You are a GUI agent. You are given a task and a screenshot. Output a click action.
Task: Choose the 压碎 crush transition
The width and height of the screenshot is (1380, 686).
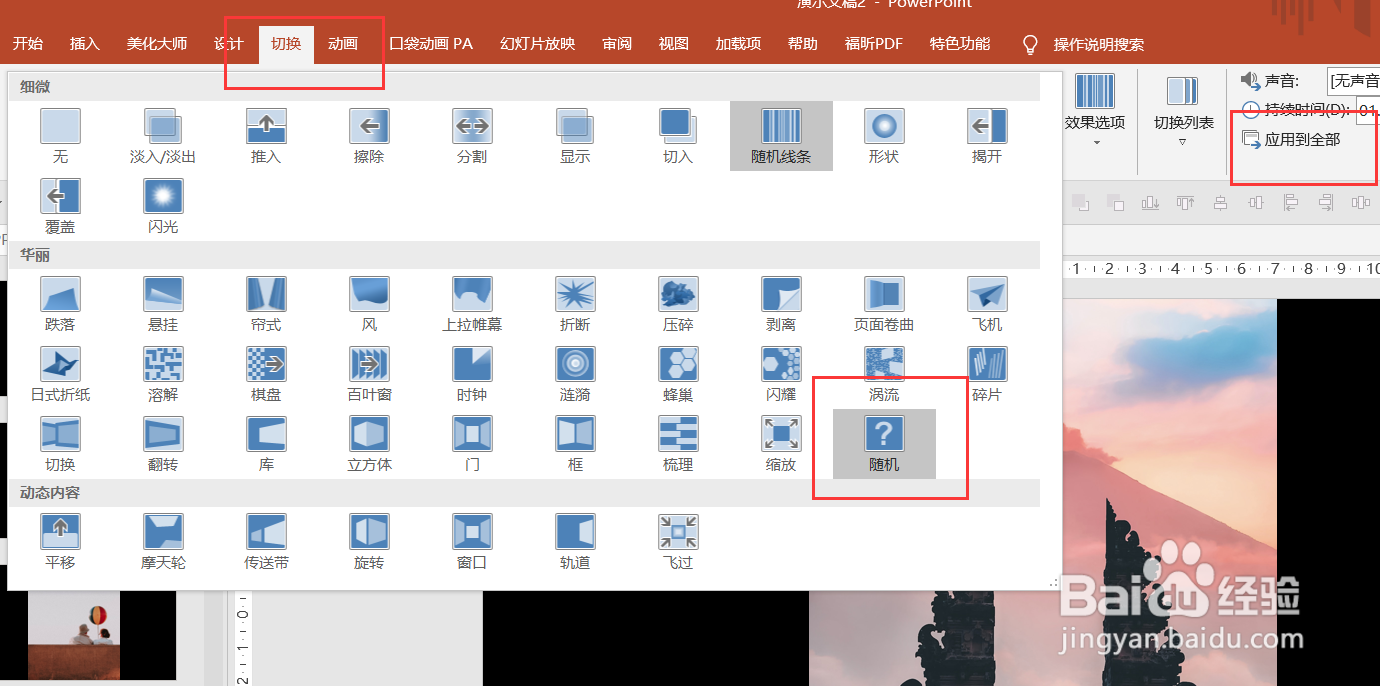(x=678, y=304)
